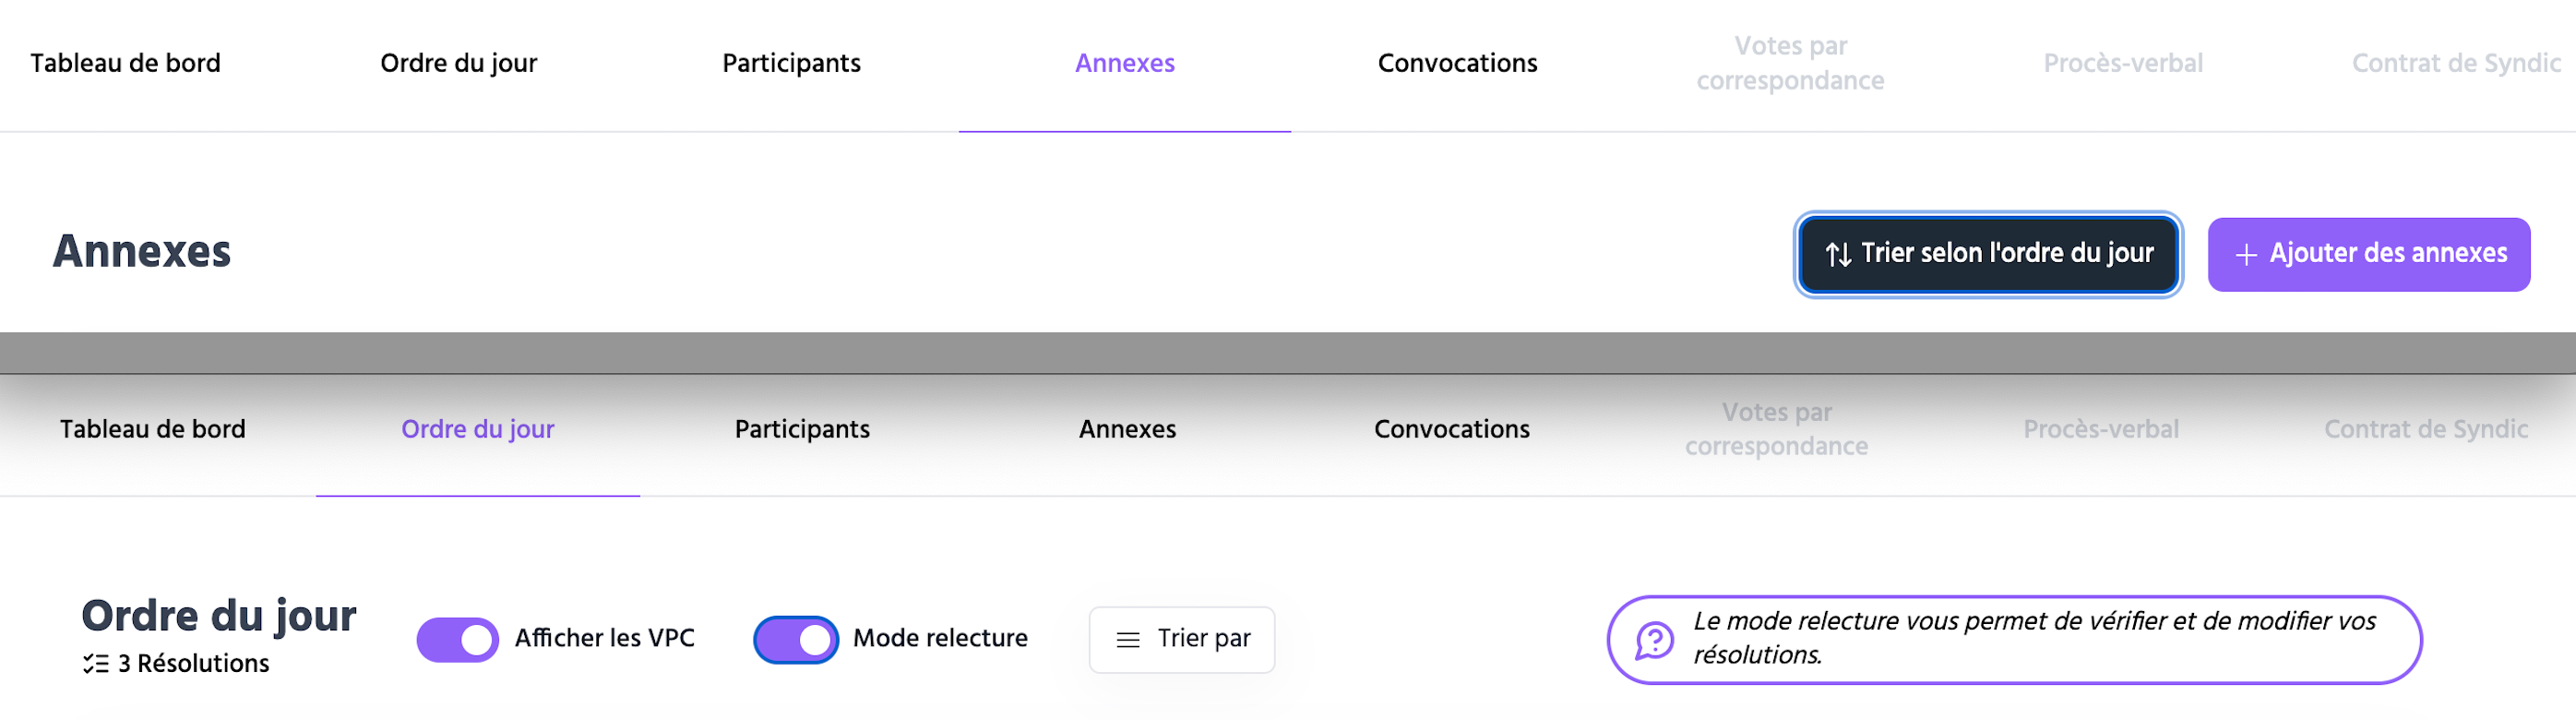2576x720 pixels.
Task: Switch to the upper Convocations tab
Action: point(1457,64)
